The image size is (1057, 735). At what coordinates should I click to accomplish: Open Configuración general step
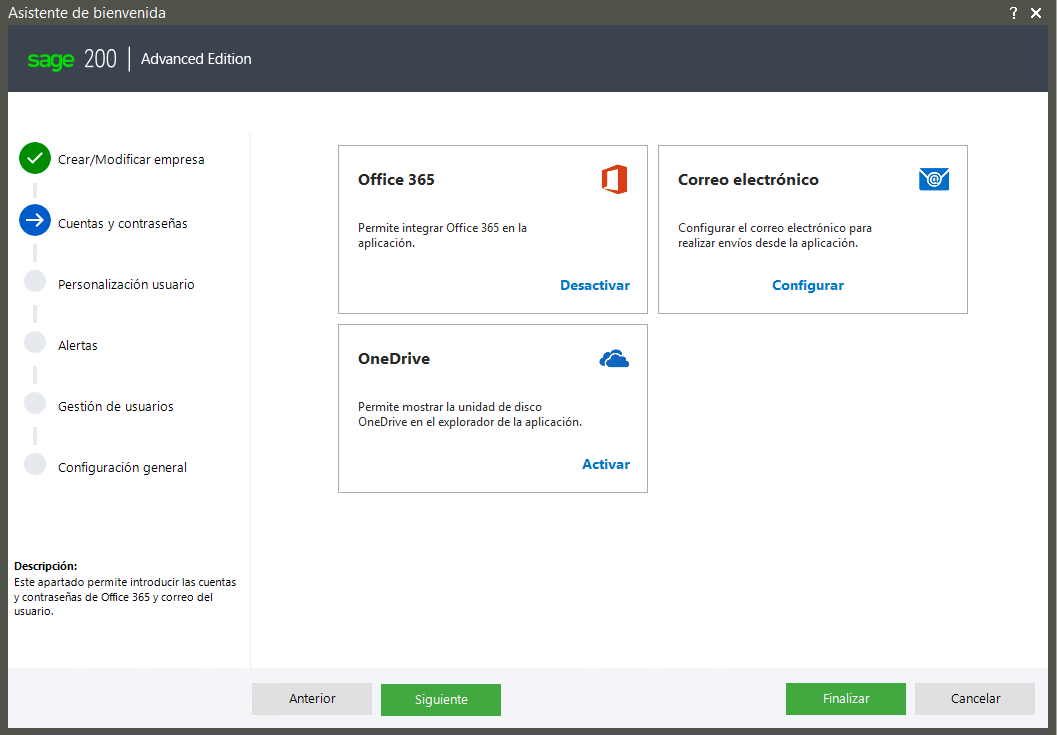pos(122,467)
